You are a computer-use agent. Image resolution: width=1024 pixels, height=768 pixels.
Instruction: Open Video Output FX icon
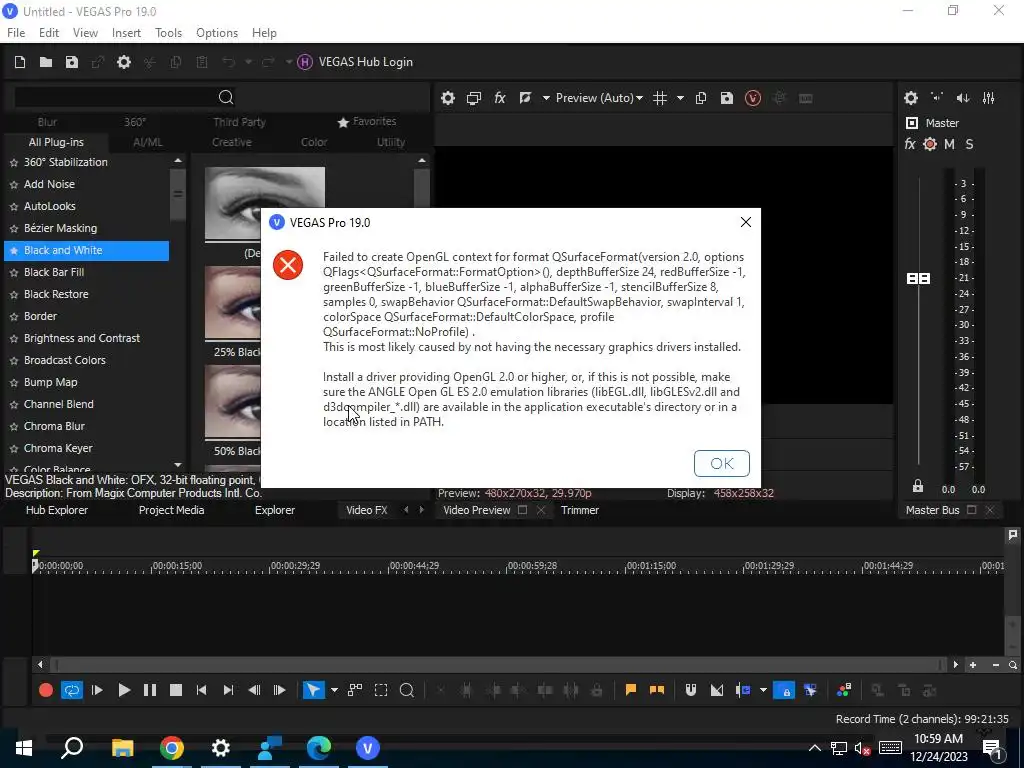point(500,98)
